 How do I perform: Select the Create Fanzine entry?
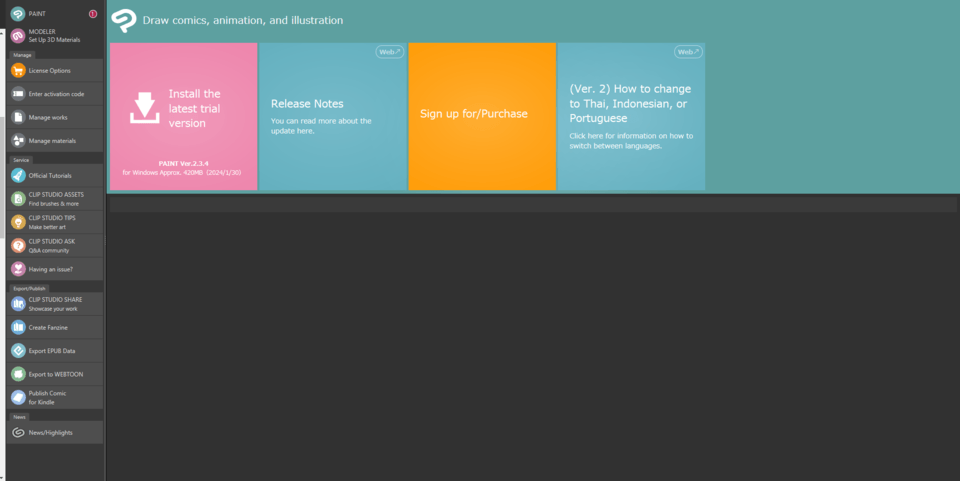pos(55,327)
